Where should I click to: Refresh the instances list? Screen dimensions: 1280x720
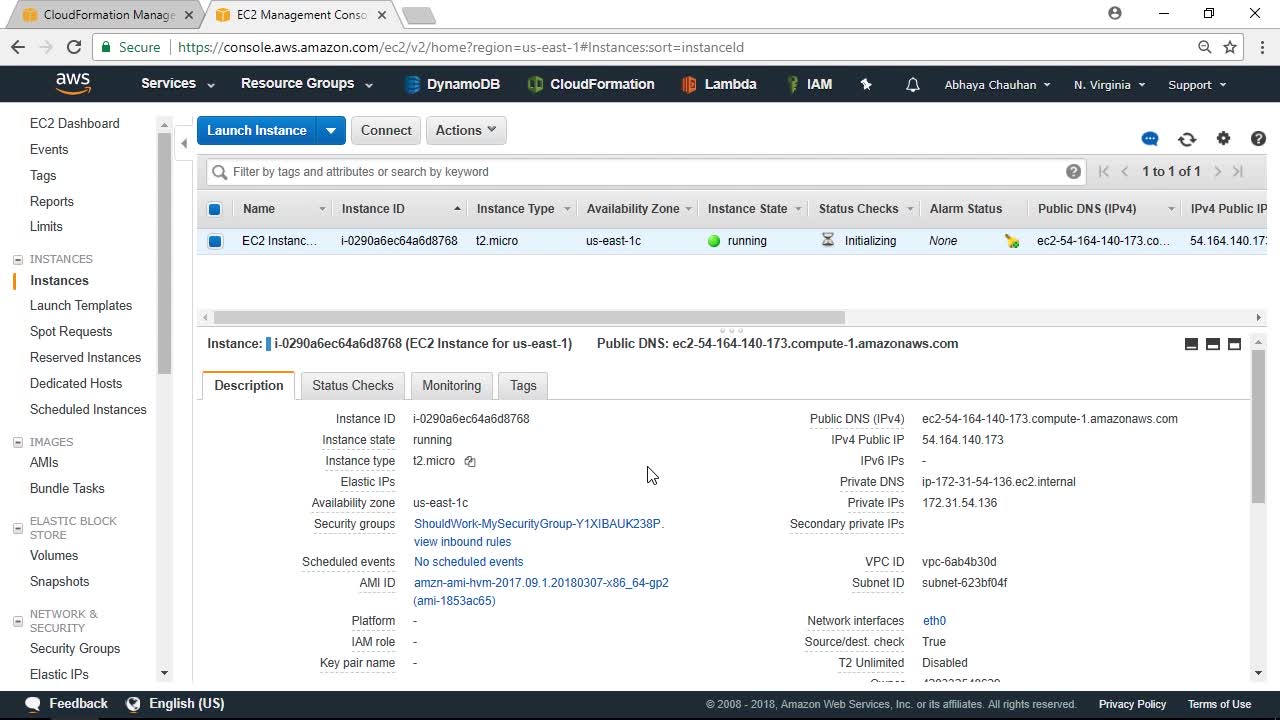coord(1187,139)
